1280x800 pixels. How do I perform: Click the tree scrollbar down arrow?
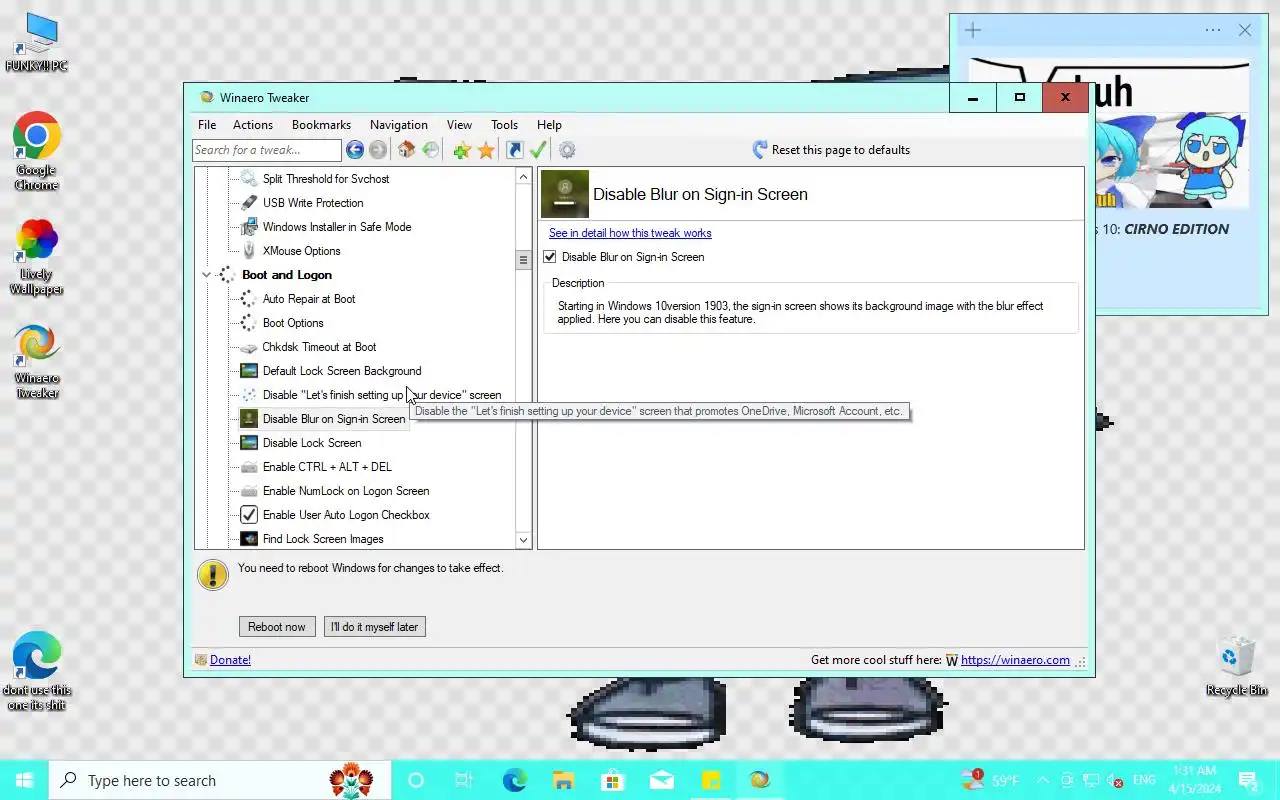pos(523,540)
